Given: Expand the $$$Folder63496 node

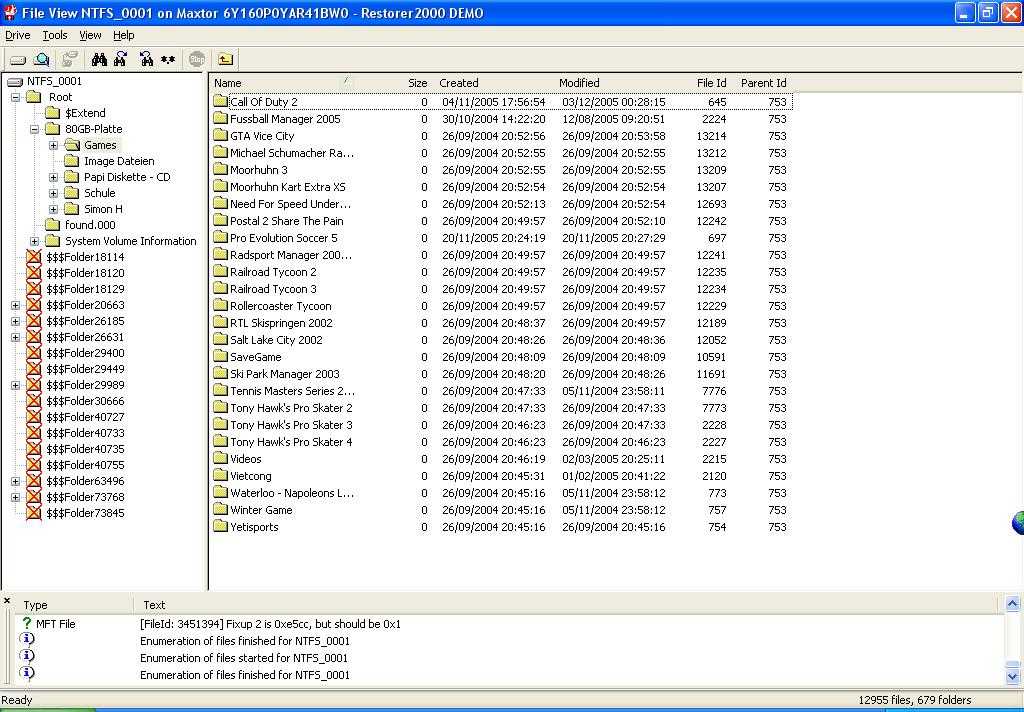Looking at the screenshot, I should point(15,481).
